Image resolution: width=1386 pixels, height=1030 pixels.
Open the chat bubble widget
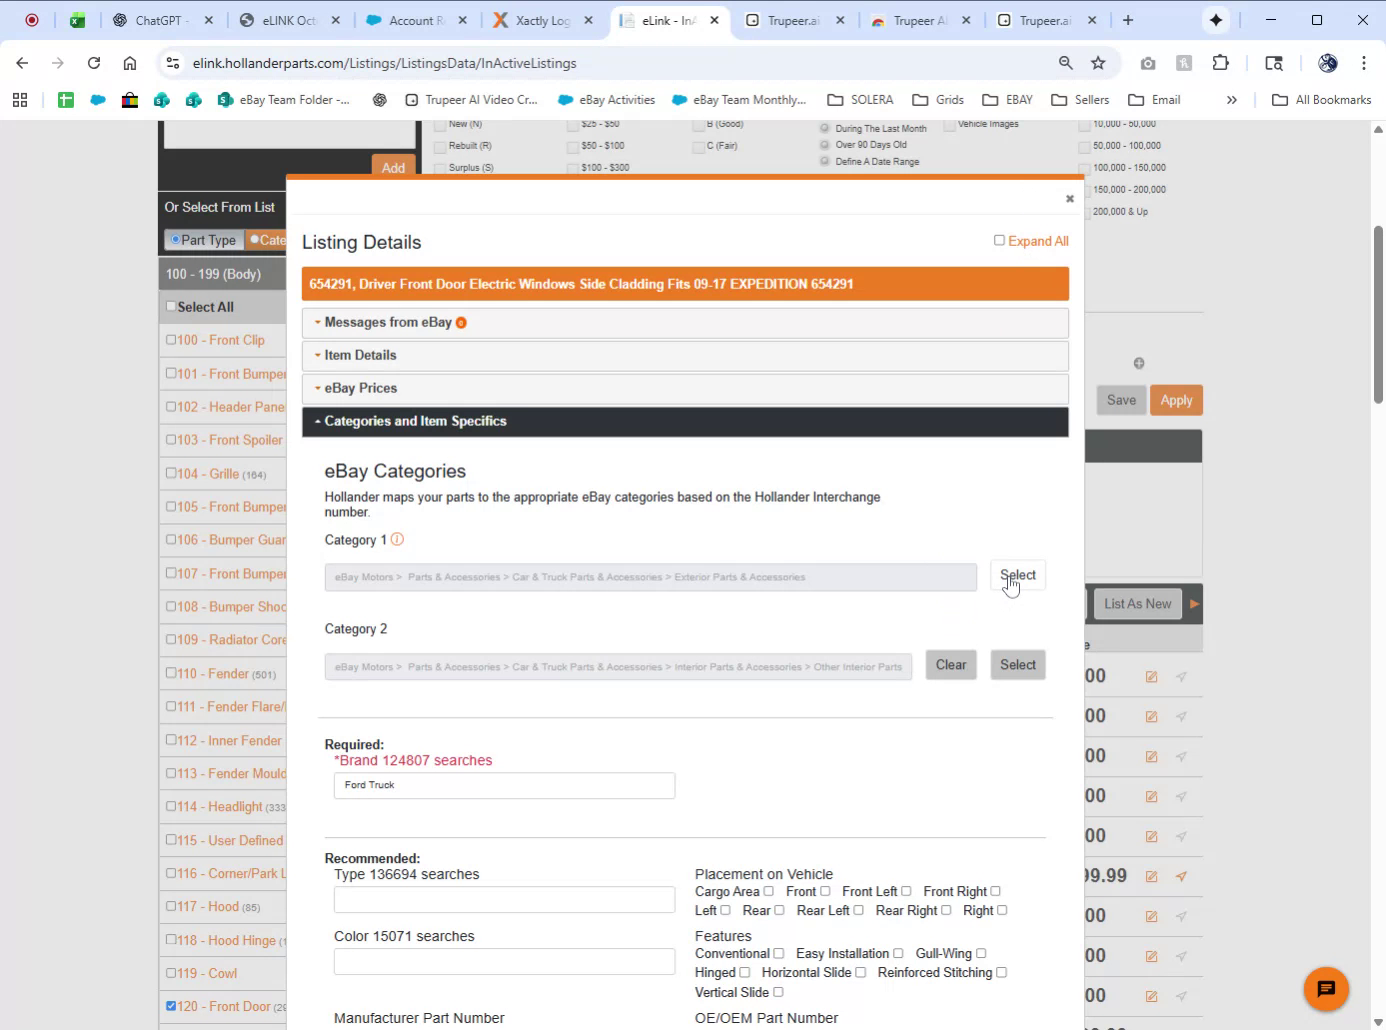pyautogui.click(x=1326, y=989)
